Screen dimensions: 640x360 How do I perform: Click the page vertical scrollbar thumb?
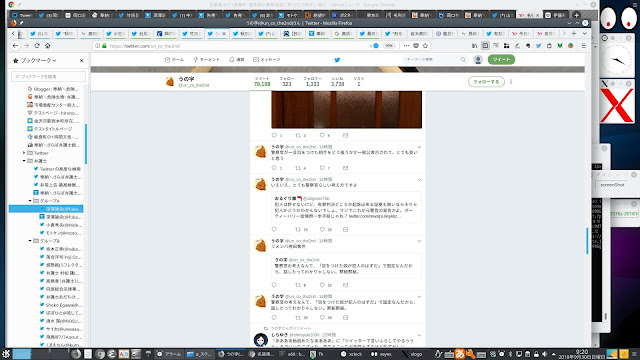click(587, 241)
